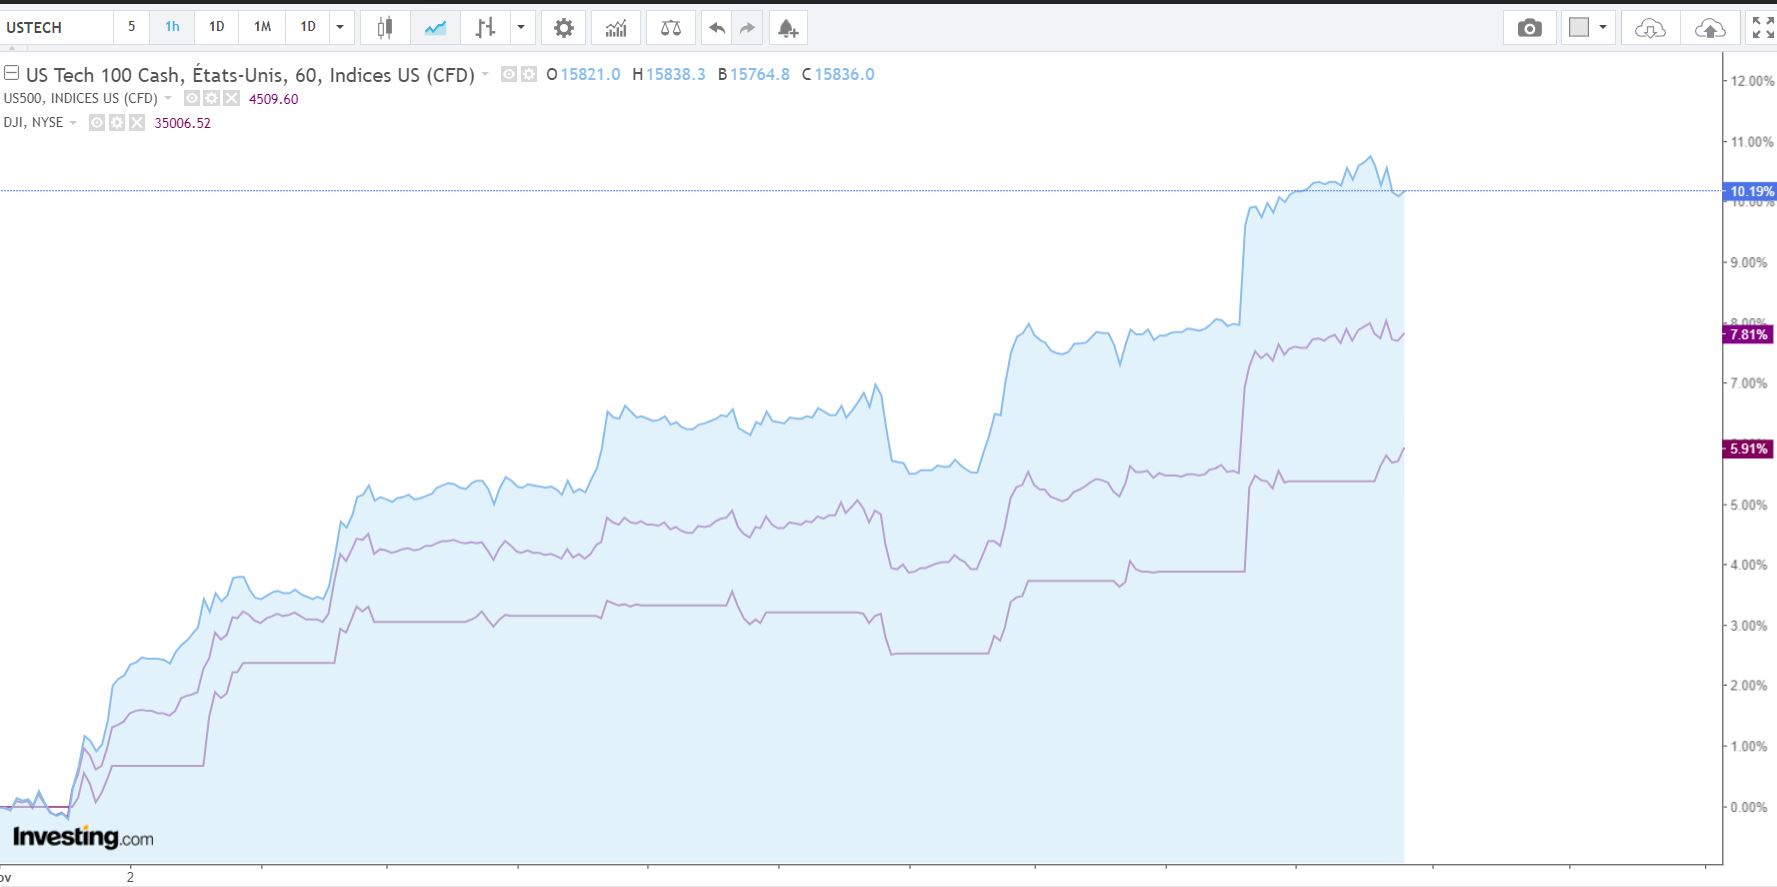Image resolution: width=1777 pixels, height=887 pixels.
Task: Click the blue 10.19% price label
Action: pos(1750,191)
